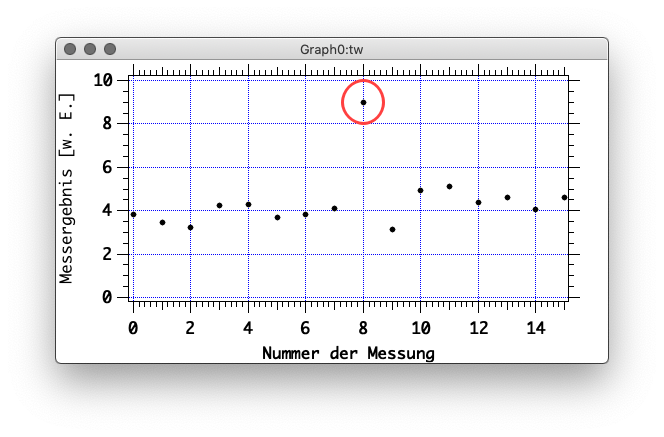
Task: Click tick label 10 on the horizontal axis
Action: click(421, 328)
